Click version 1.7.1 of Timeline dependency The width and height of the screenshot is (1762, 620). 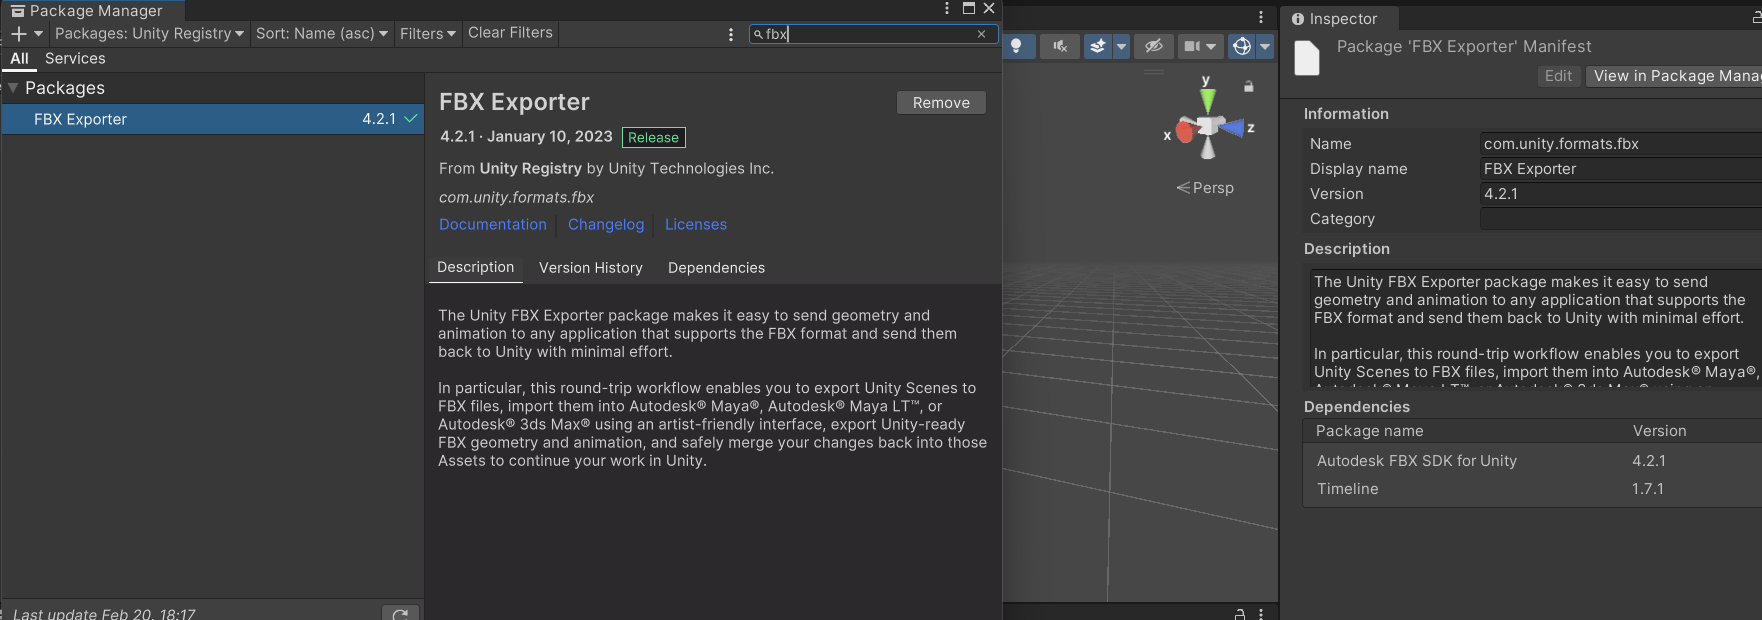coord(1648,489)
